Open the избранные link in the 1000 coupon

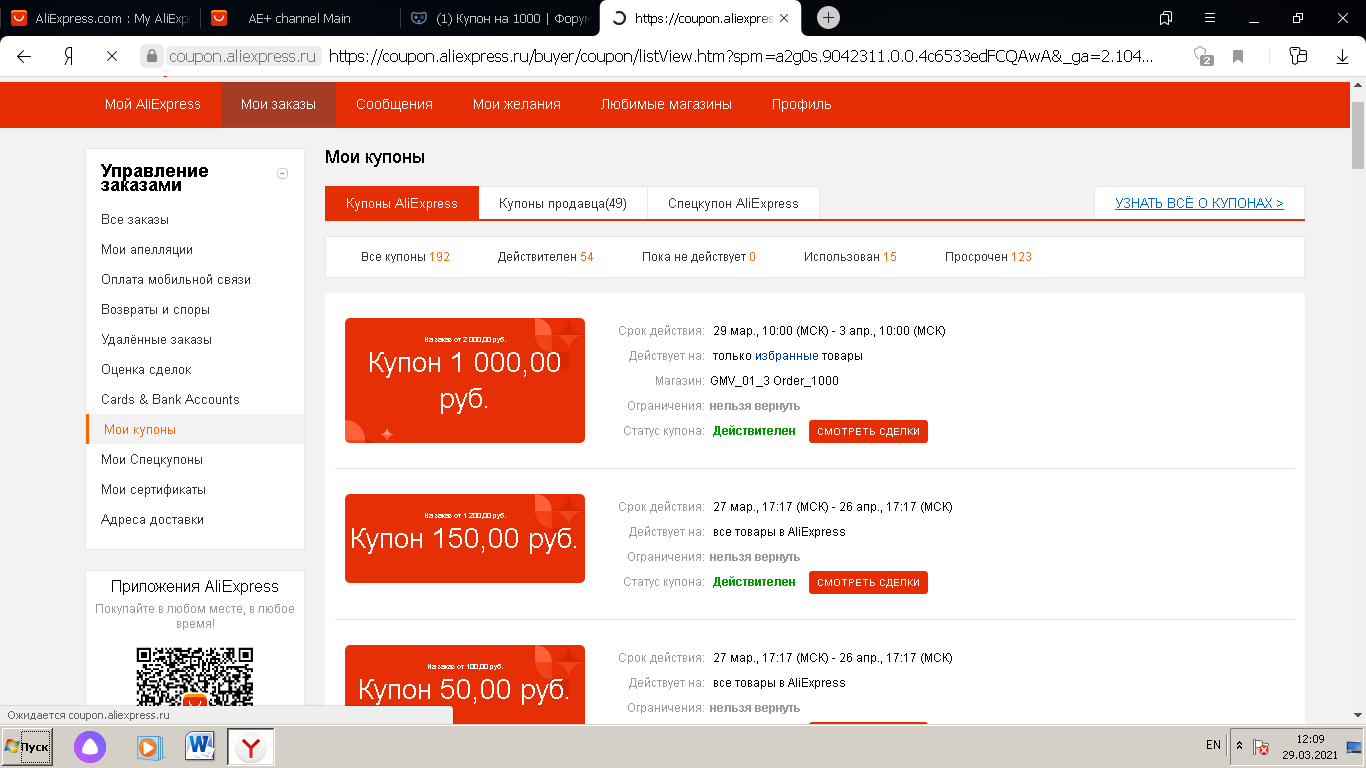tap(787, 356)
